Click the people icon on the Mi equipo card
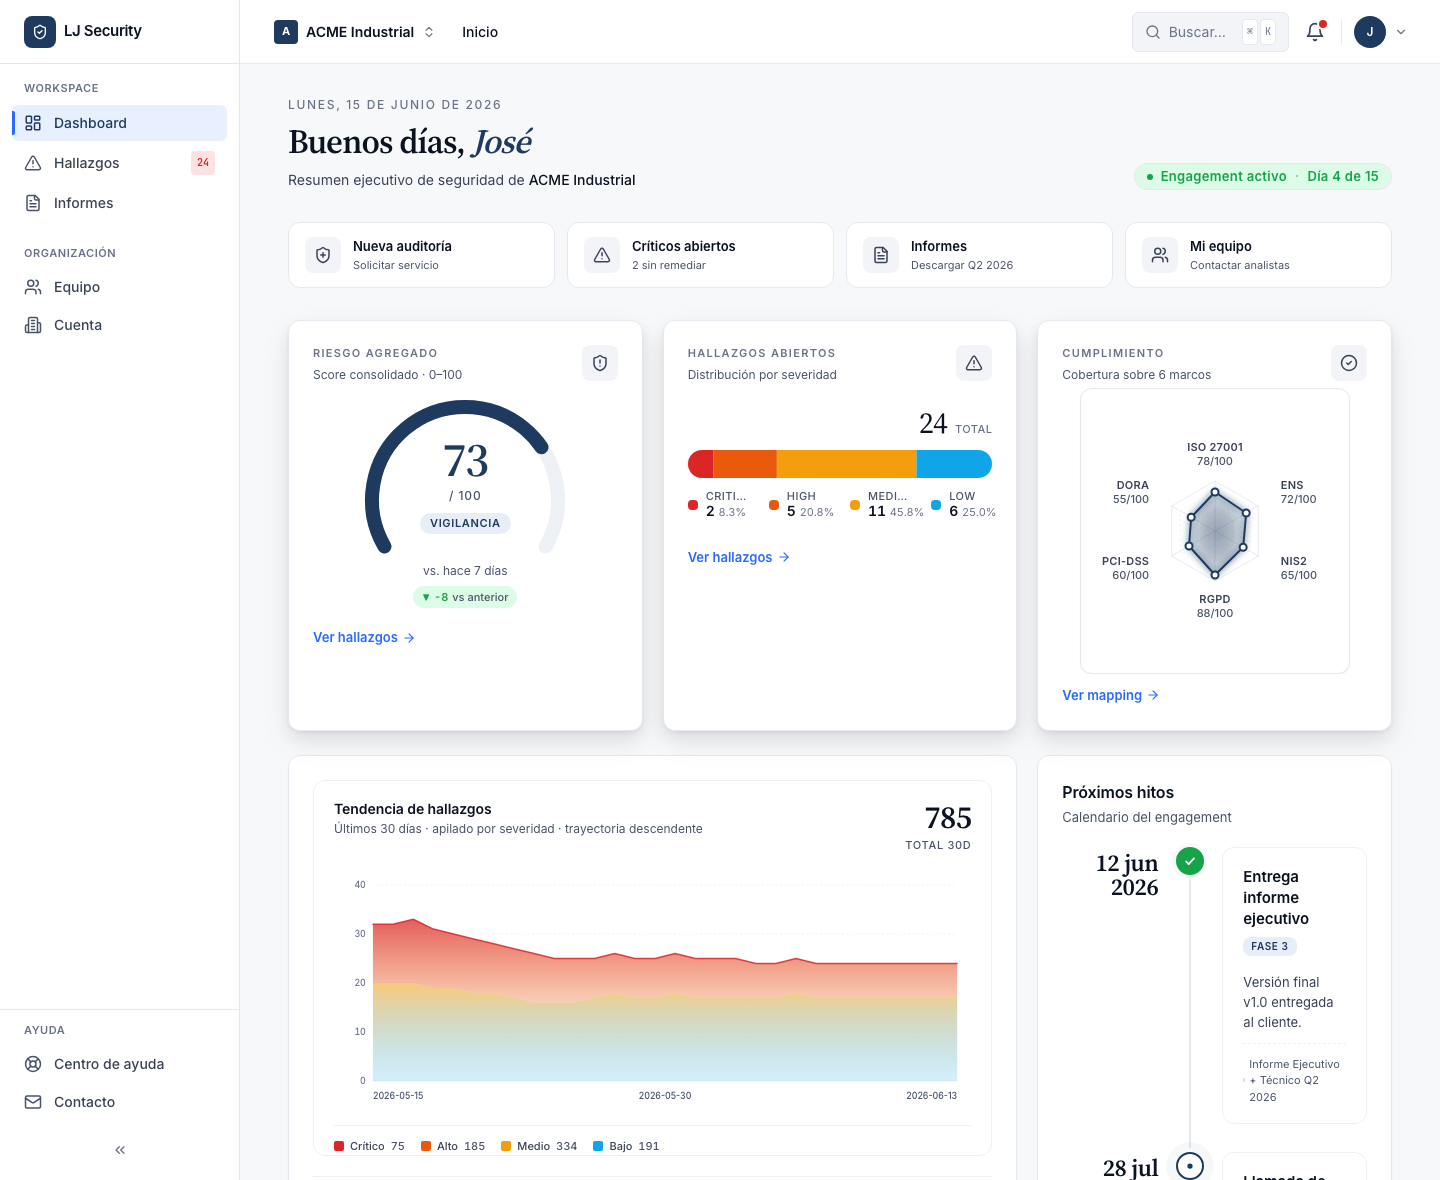1440x1180 pixels. pyautogui.click(x=1160, y=255)
